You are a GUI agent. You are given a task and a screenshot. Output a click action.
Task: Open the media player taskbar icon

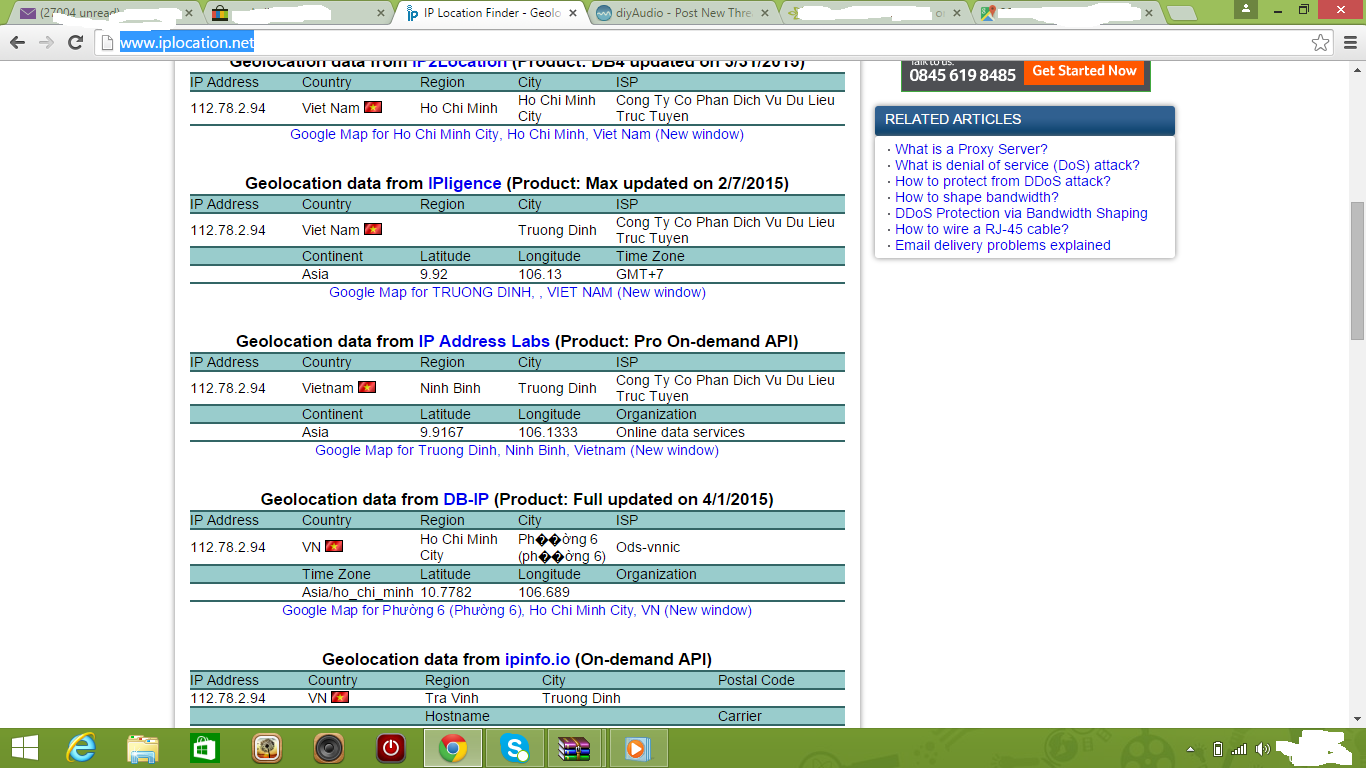(637, 748)
